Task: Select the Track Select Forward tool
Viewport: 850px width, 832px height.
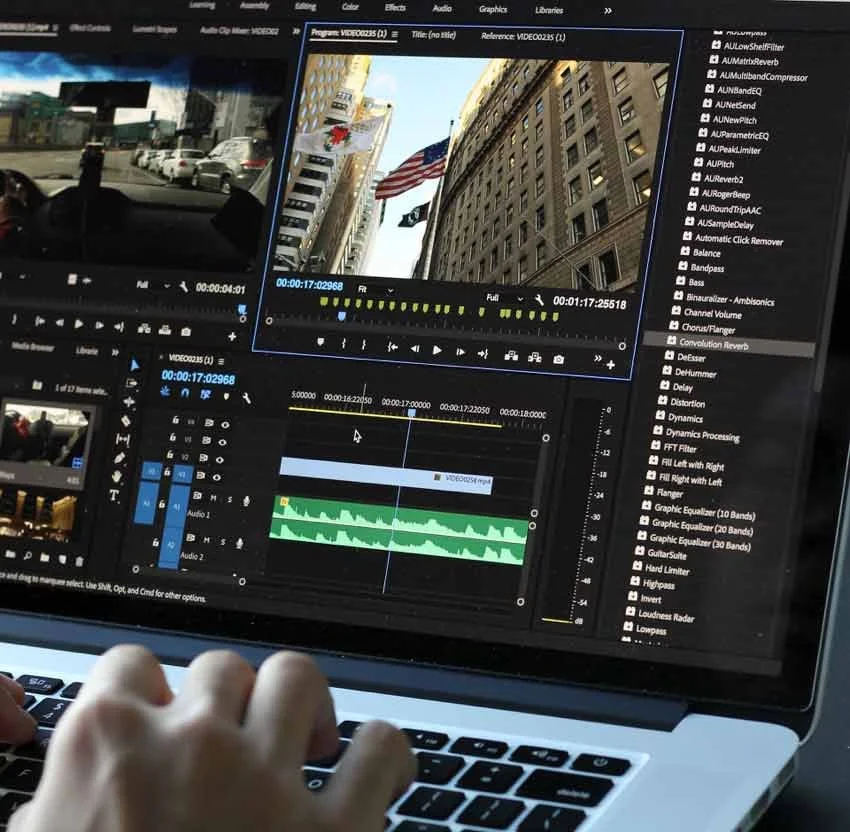Action: (131, 383)
